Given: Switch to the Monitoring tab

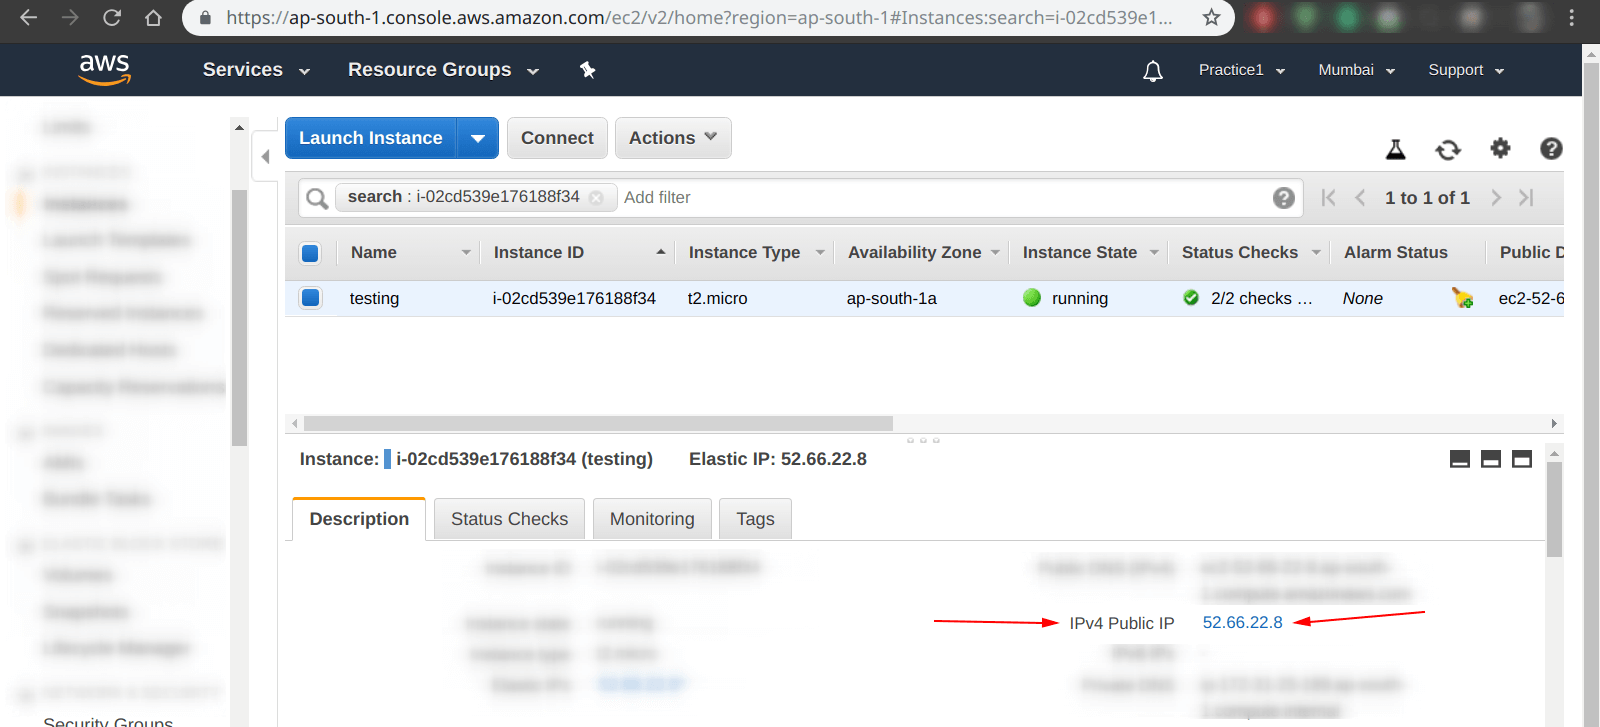Looking at the screenshot, I should [x=652, y=519].
